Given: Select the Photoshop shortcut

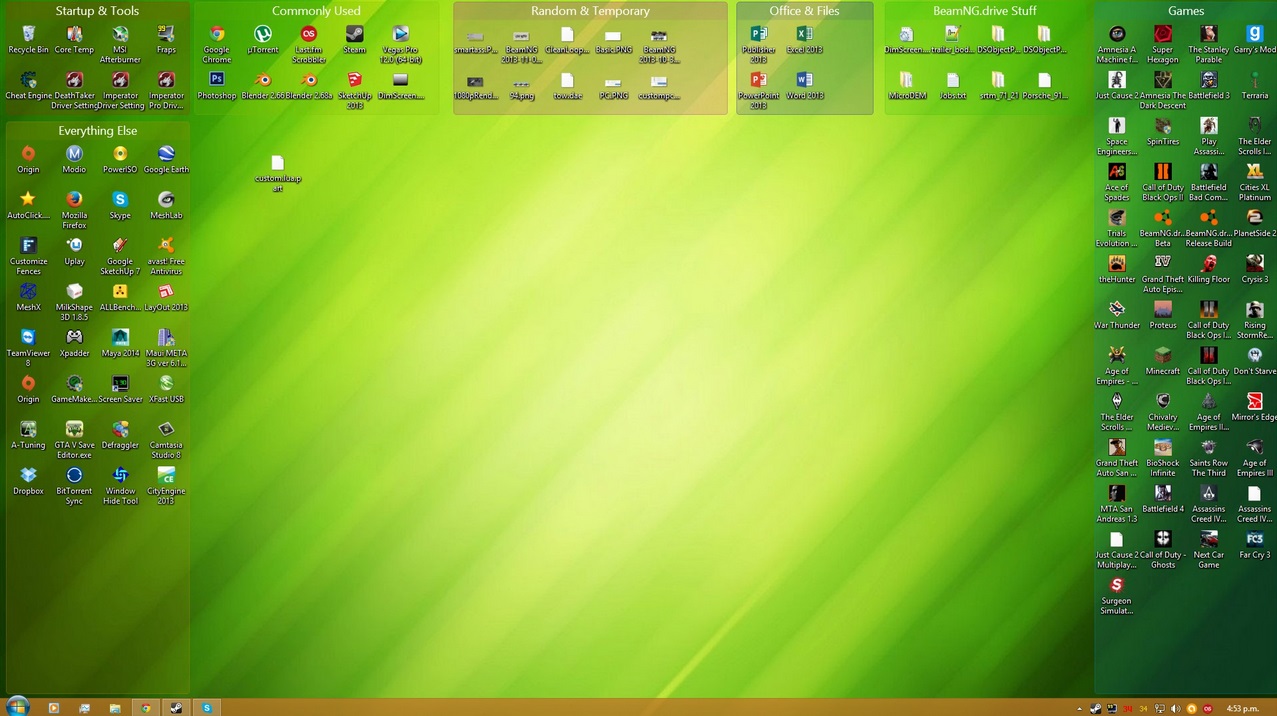Looking at the screenshot, I should tap(216, 86).
